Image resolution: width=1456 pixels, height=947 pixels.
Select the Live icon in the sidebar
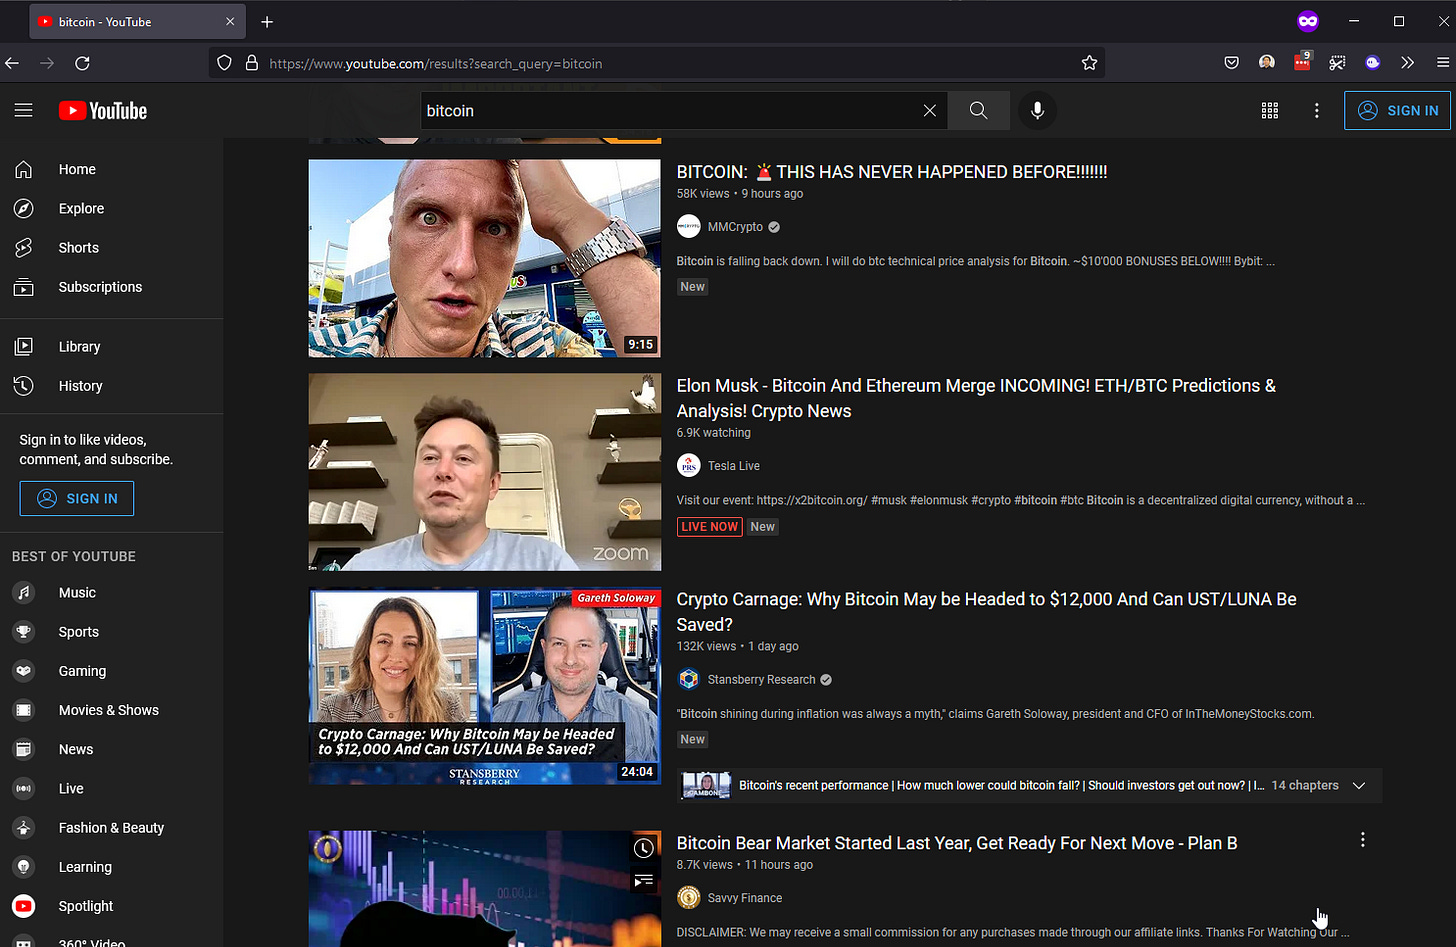pos(24,788)
